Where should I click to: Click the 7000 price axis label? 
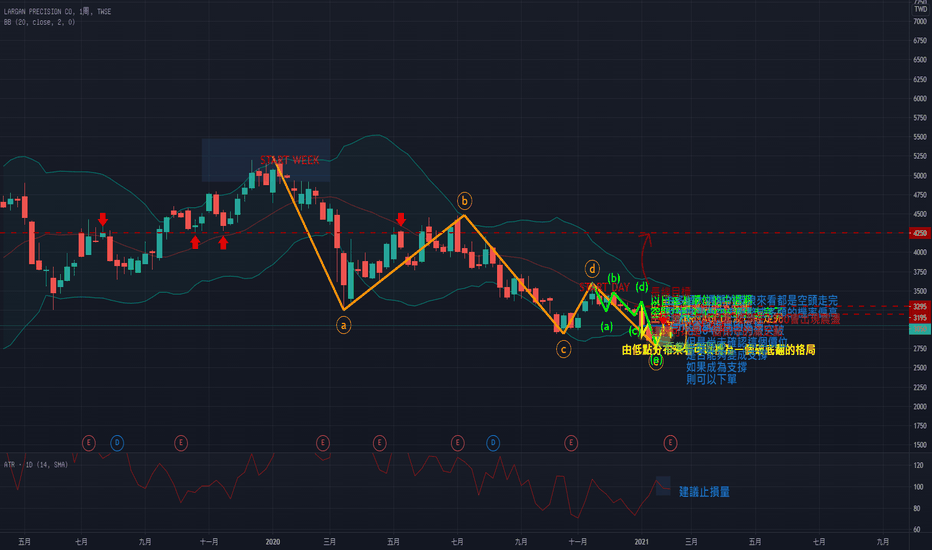[920, 21]
